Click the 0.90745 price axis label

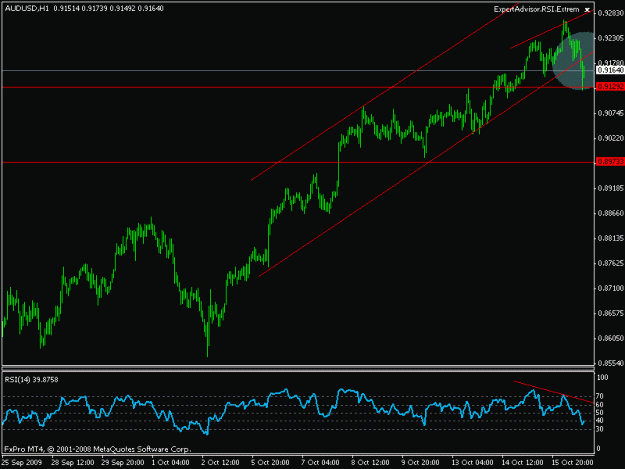tap(610, 113)
